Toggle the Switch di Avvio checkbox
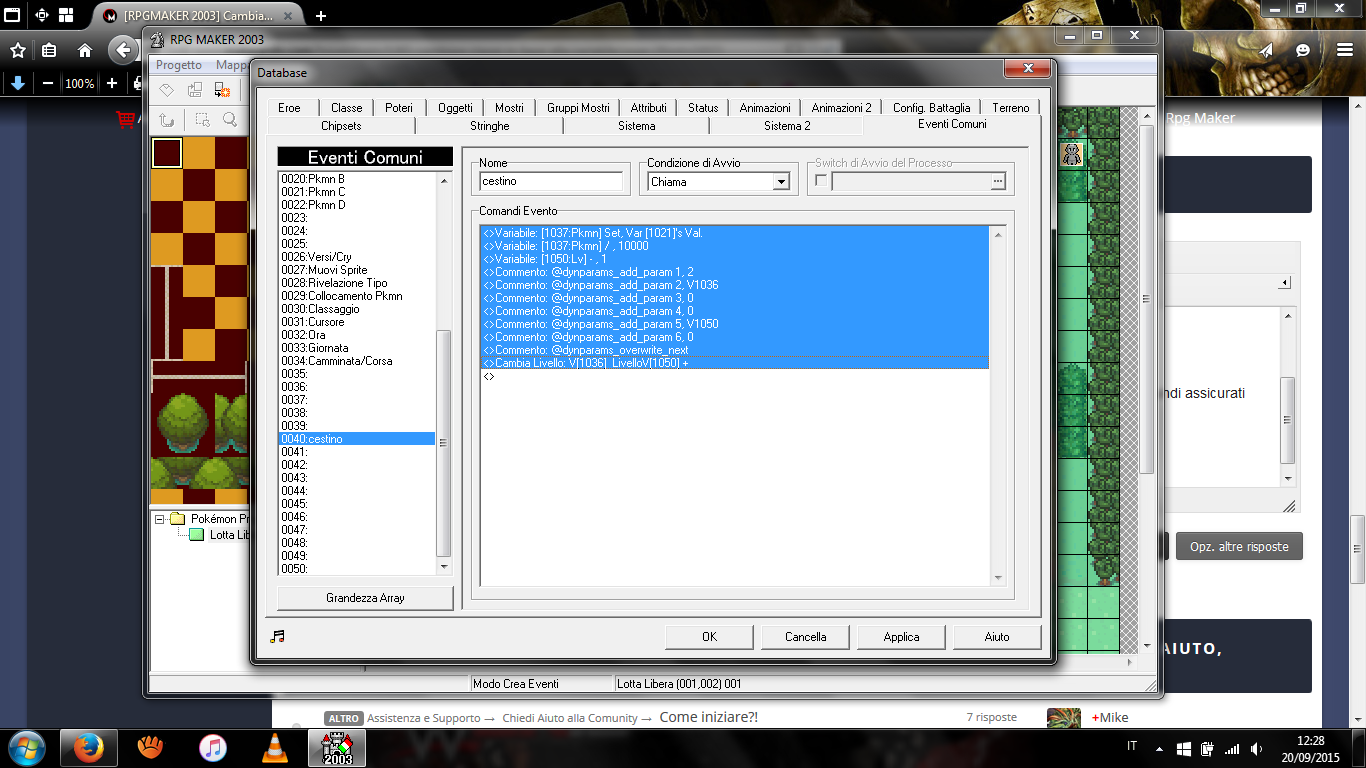The image size is (1366, 768). tap(821, 181)
